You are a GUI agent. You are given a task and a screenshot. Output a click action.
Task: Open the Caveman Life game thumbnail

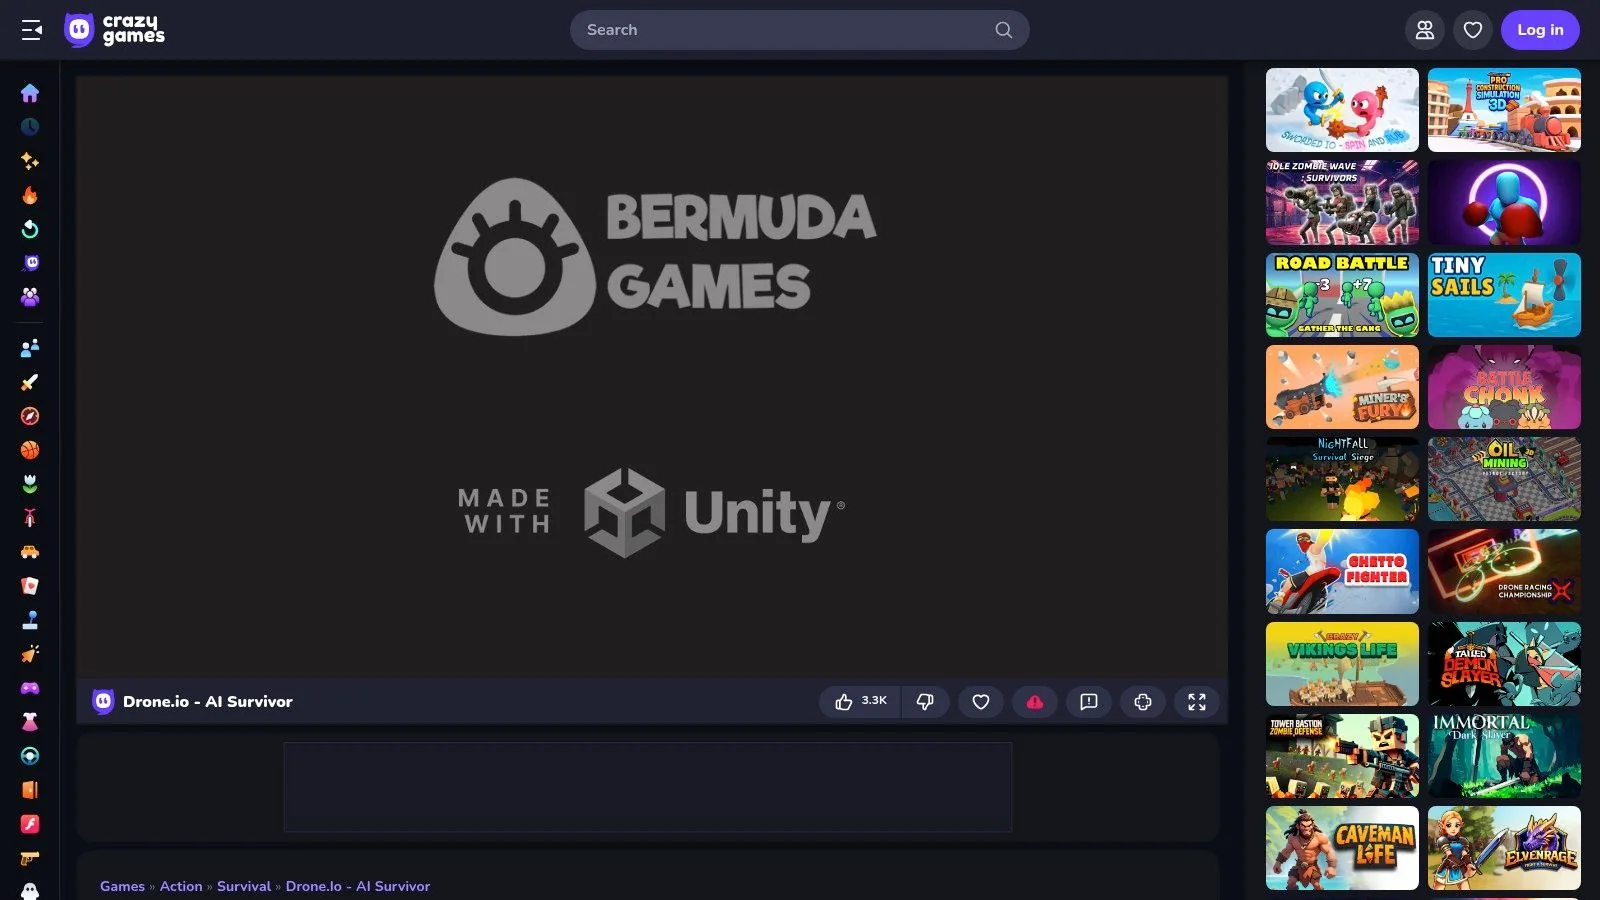1342,848
